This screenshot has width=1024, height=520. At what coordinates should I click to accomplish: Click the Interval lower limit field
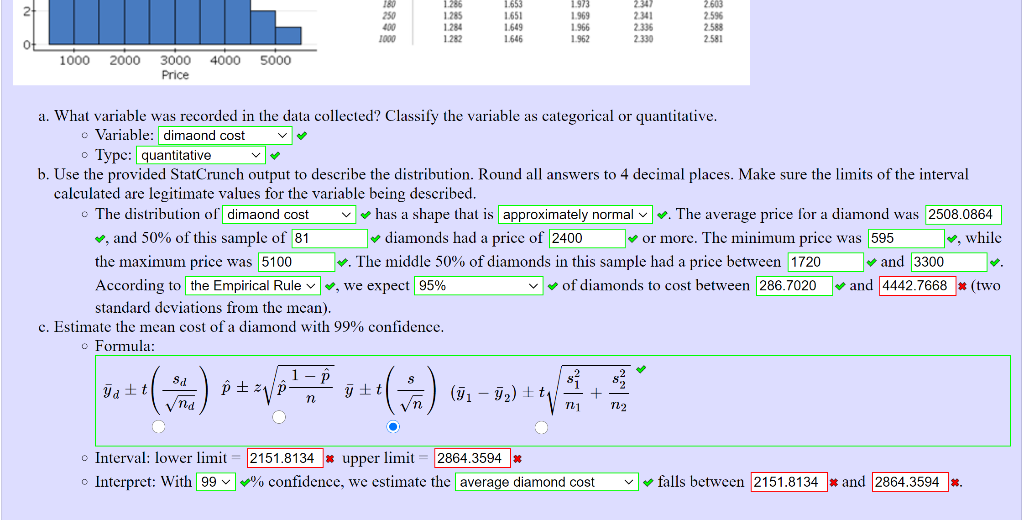click(x=285, y=459)
